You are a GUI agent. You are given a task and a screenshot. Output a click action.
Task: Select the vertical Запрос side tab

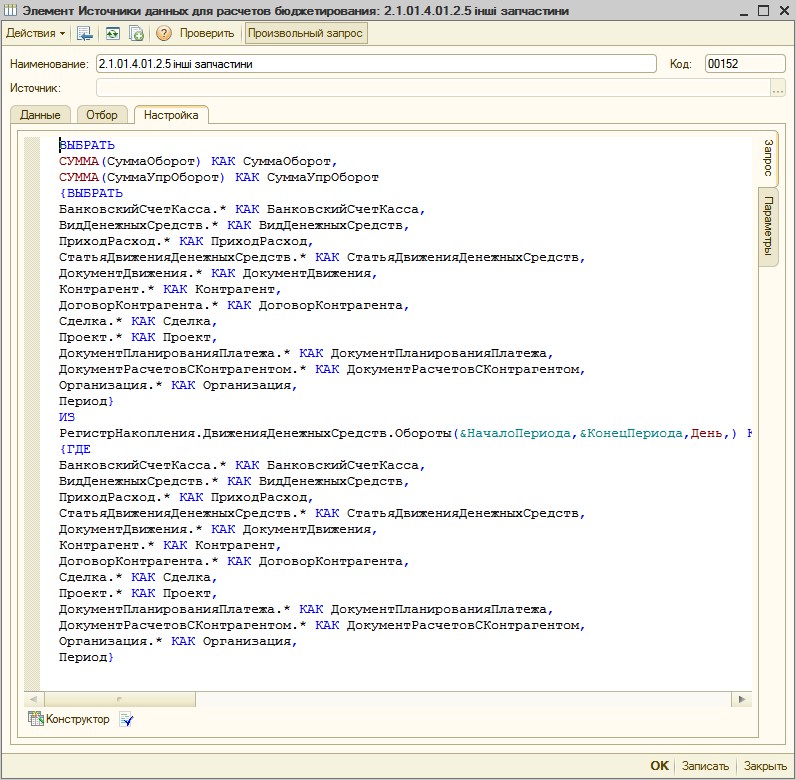768,158
